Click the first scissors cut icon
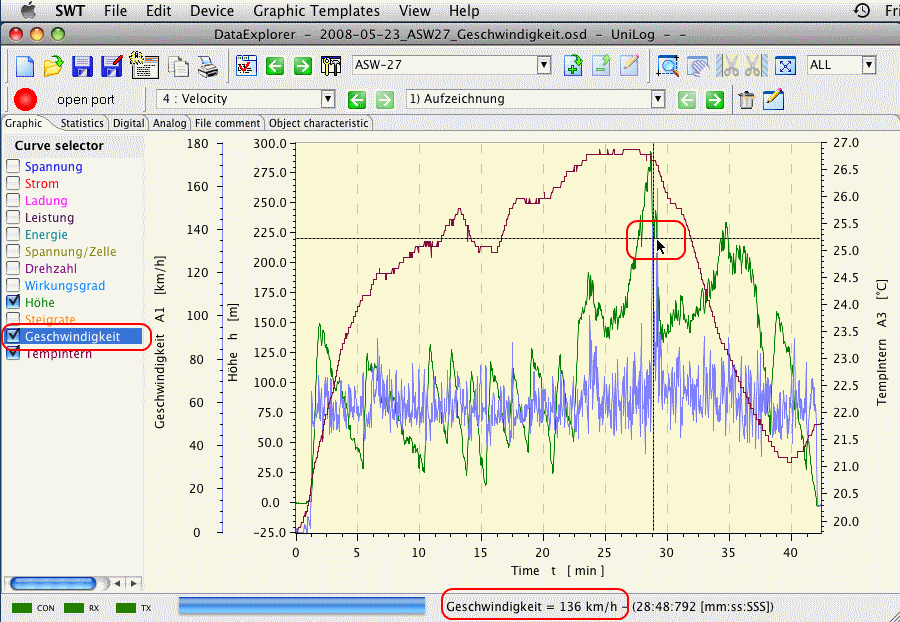Viewport: 900px width, 622px height. 727,66
